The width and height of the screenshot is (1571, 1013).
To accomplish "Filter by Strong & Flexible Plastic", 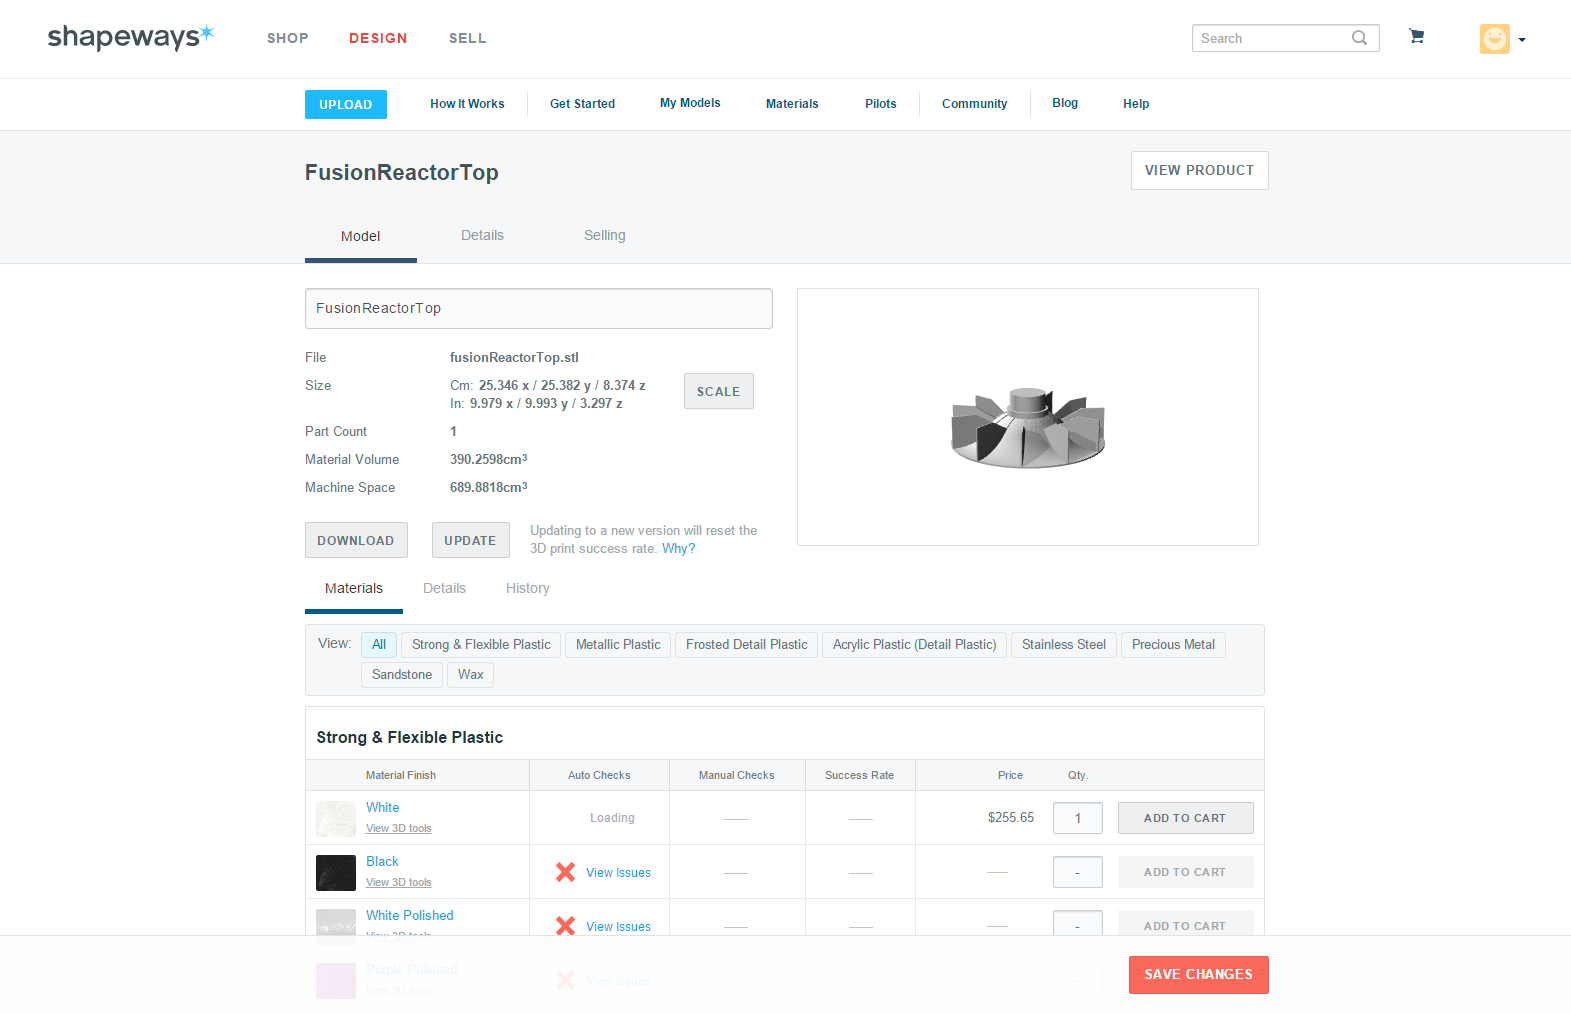I will coord(481,645).
